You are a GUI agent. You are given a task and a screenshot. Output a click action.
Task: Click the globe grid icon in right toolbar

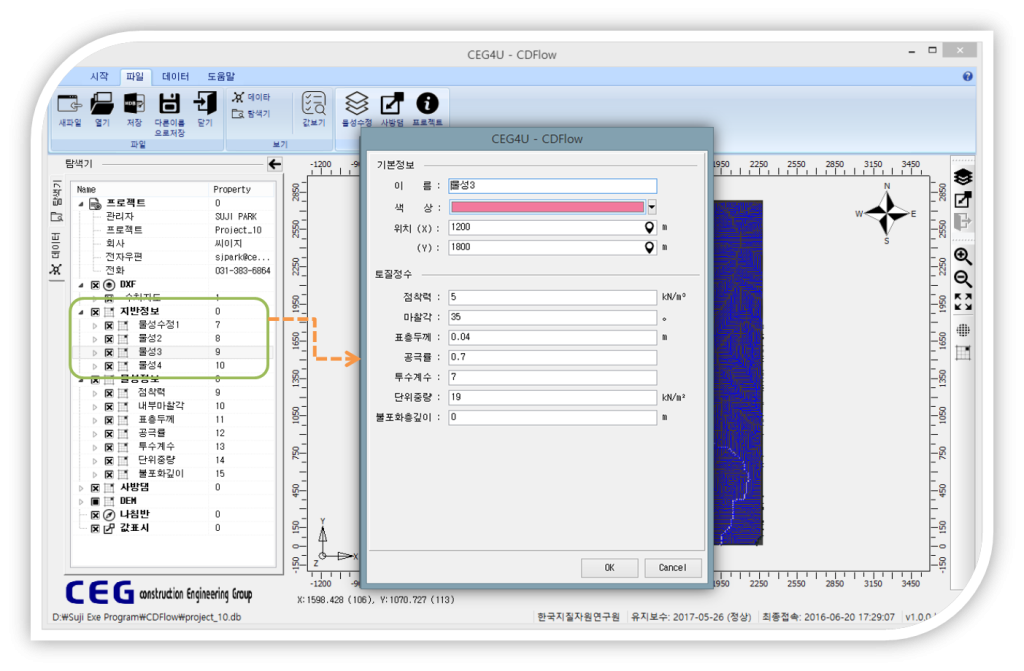(963, 330)
